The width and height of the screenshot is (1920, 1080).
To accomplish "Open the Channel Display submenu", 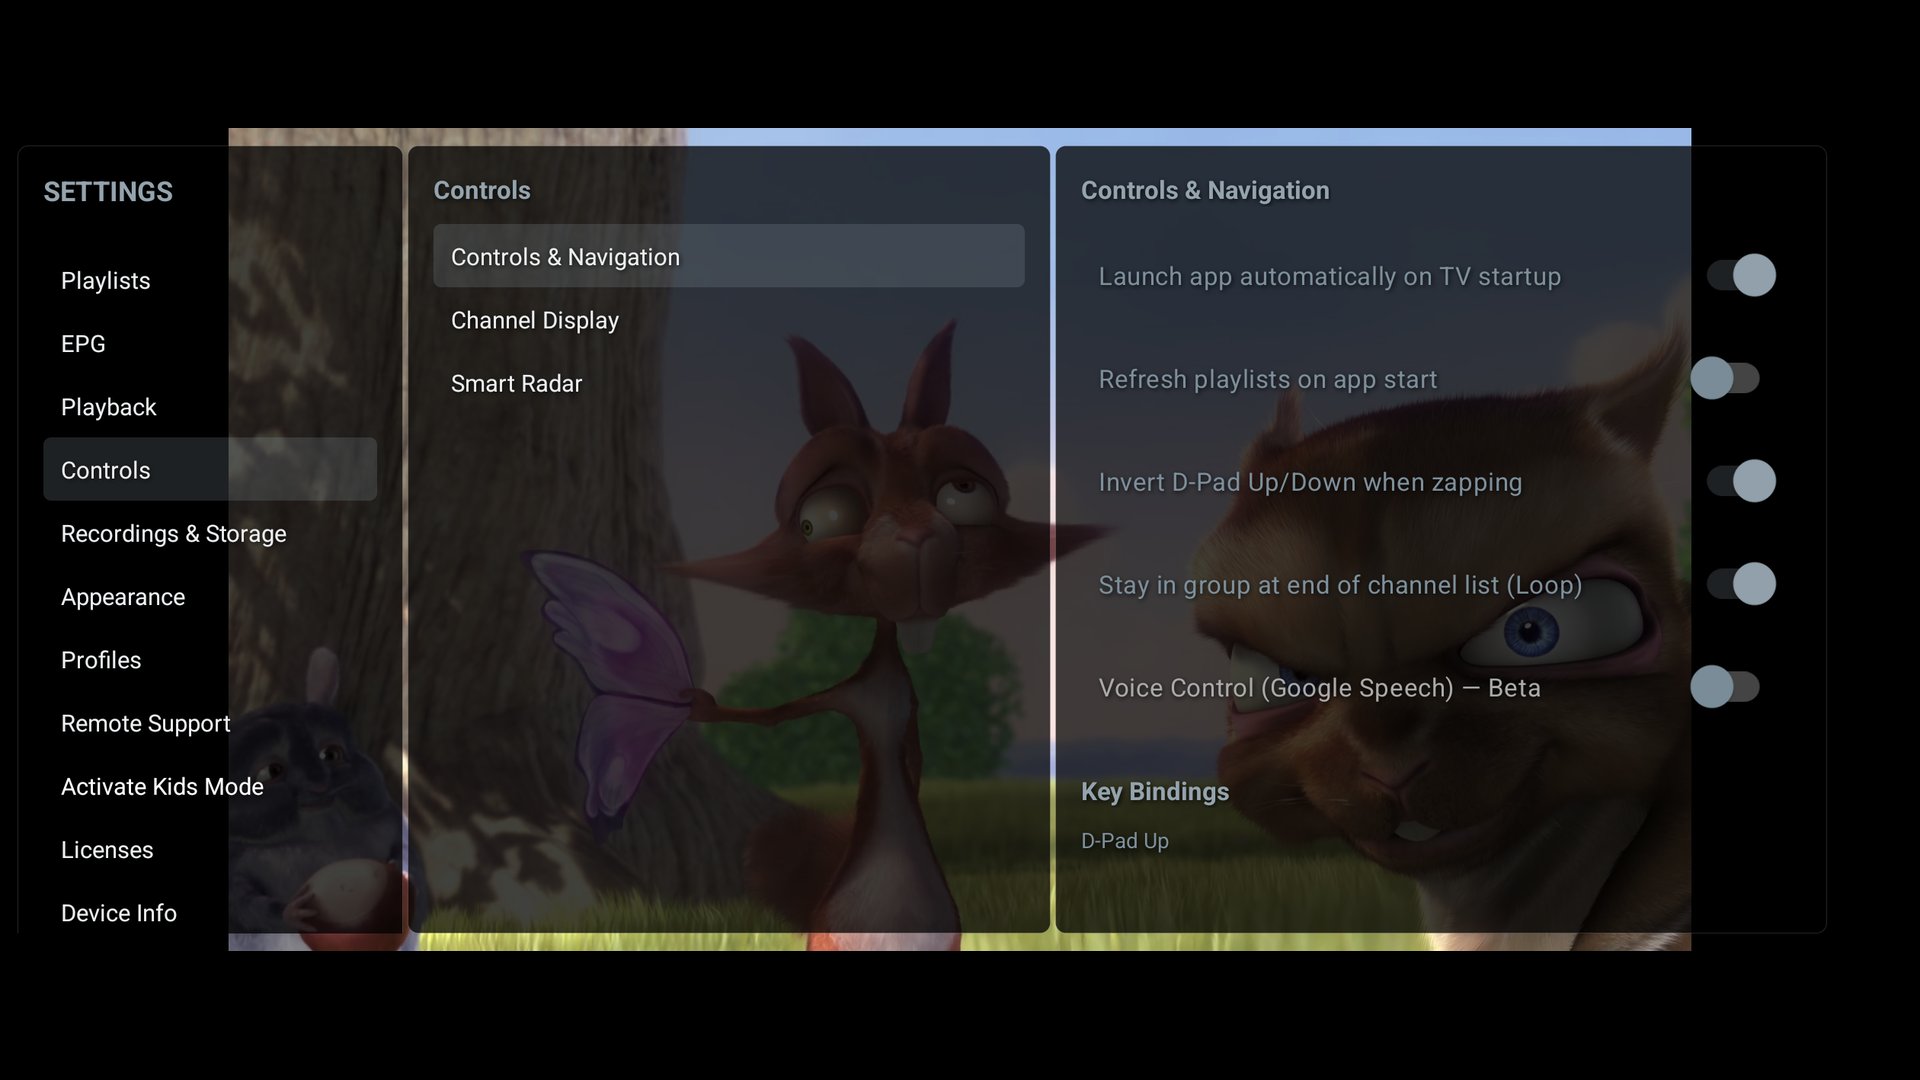I will [729, 320].
